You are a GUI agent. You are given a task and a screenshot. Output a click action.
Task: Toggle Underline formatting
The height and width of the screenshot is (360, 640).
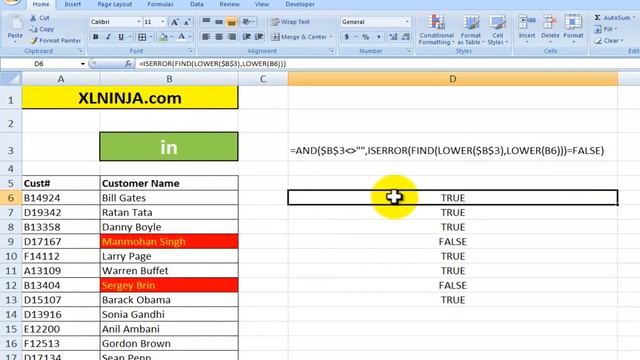point(121,37)
